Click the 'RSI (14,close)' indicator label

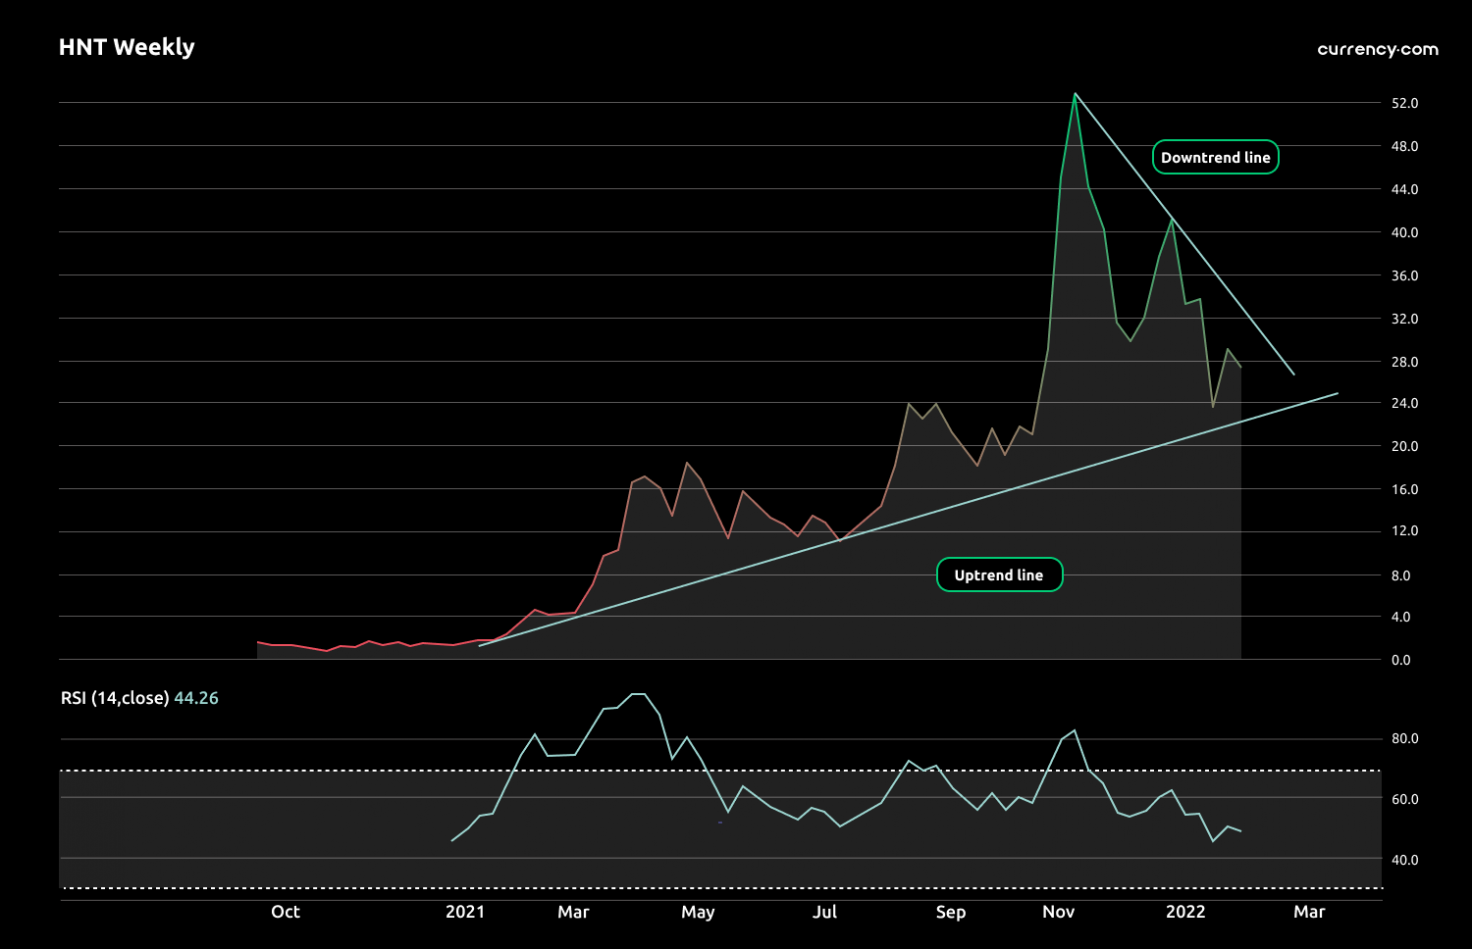[114, 698]
